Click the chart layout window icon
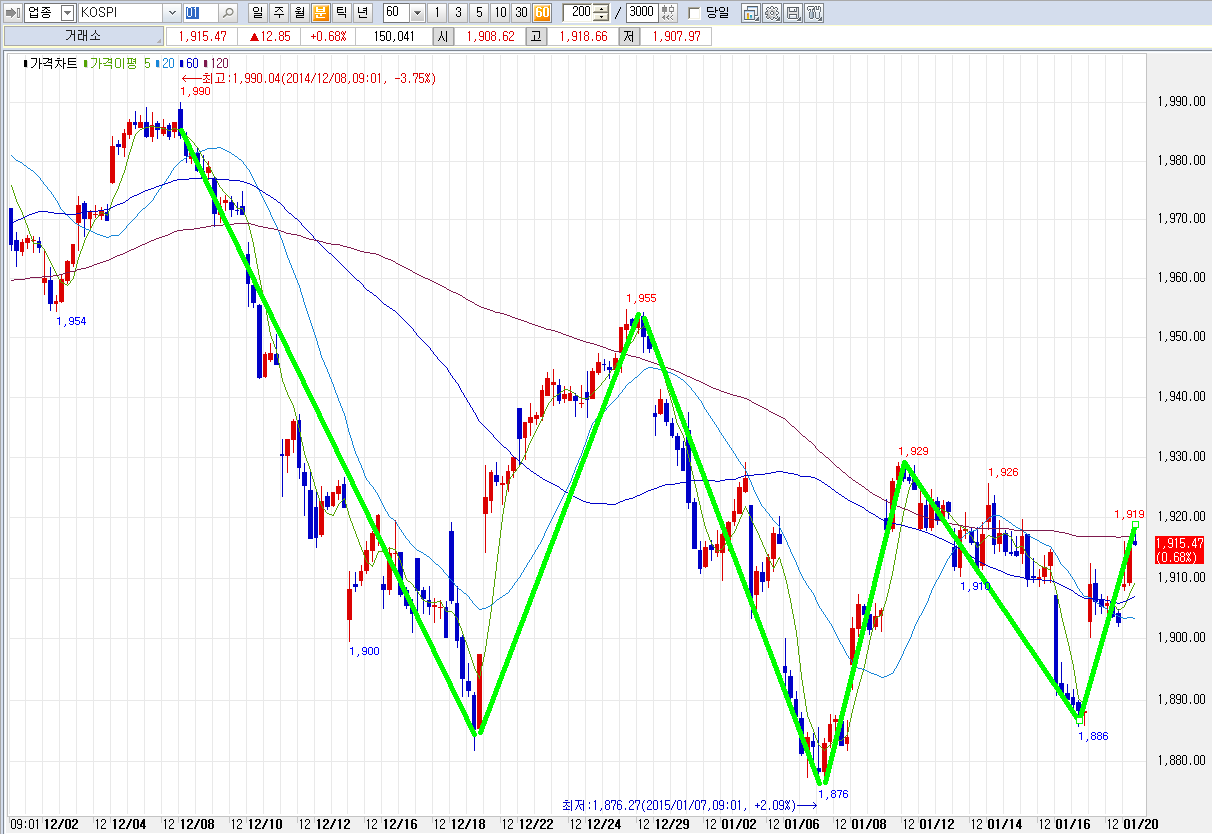 (x=751, y=13)
